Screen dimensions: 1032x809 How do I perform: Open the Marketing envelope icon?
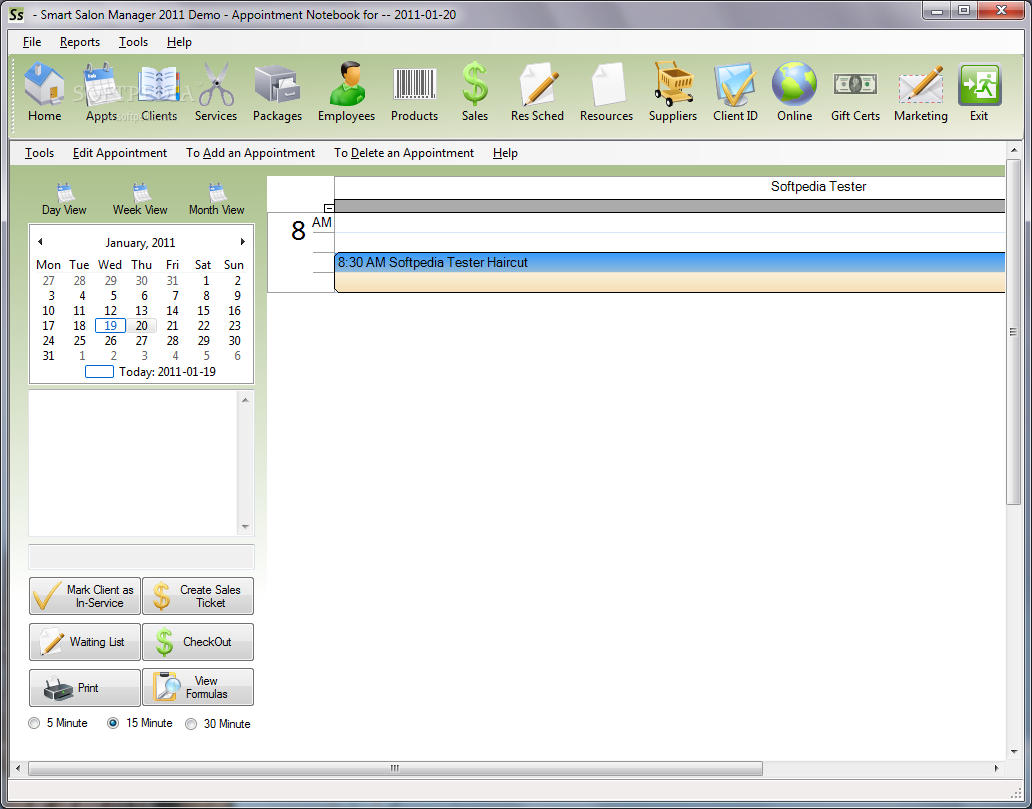coord(921,92)
